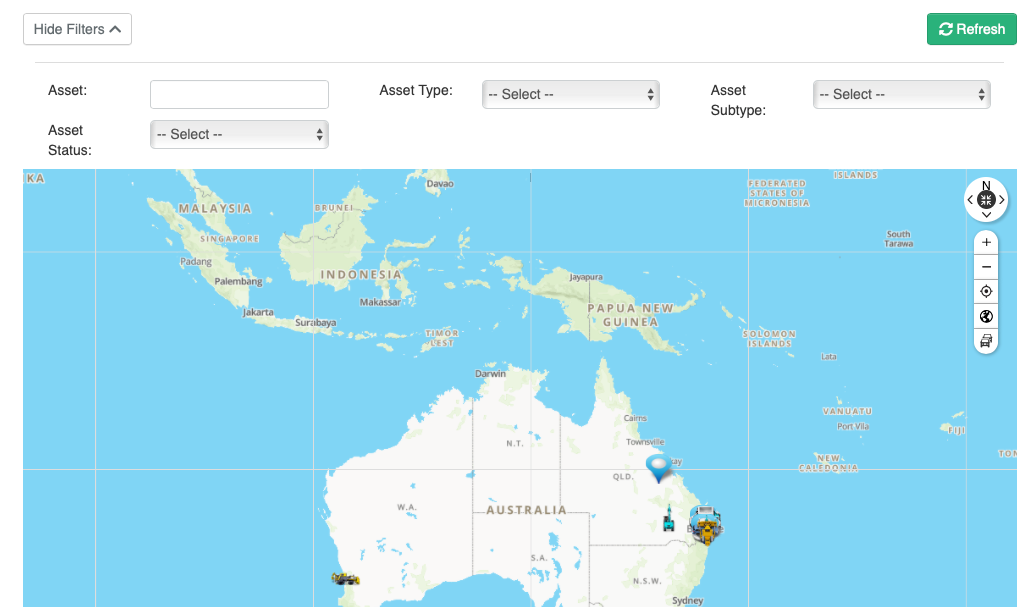The height and width of the screenshot is (607, 1031).
Task: Open the Asset Subtype dropdown
Action: tap(901, 94)
